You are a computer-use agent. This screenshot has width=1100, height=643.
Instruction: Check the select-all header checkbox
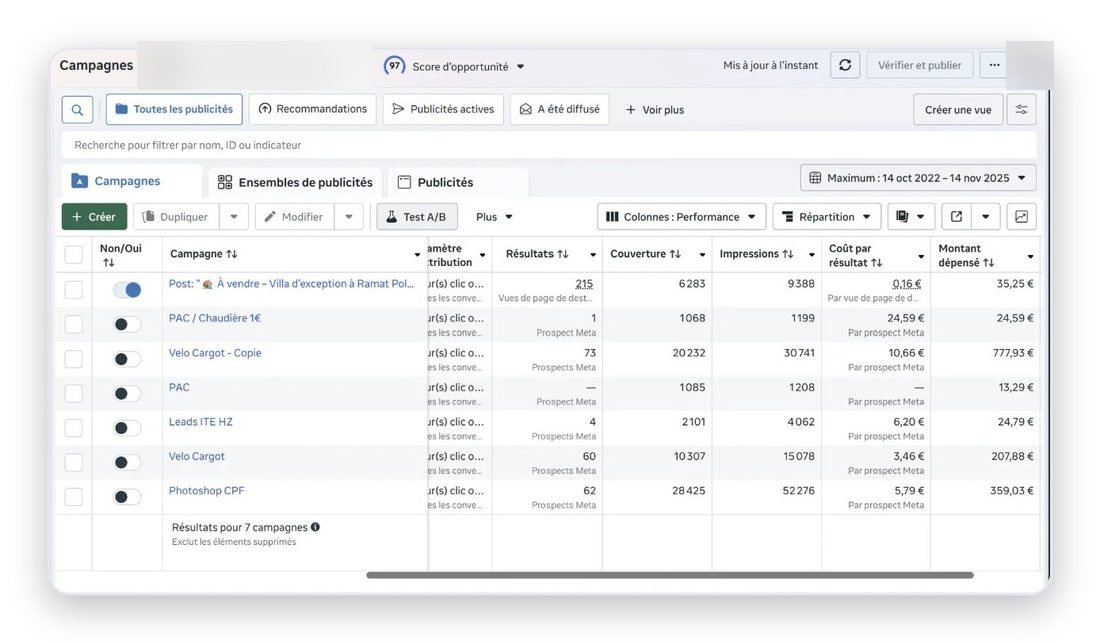pyautogui.click(x=74, y=255)
